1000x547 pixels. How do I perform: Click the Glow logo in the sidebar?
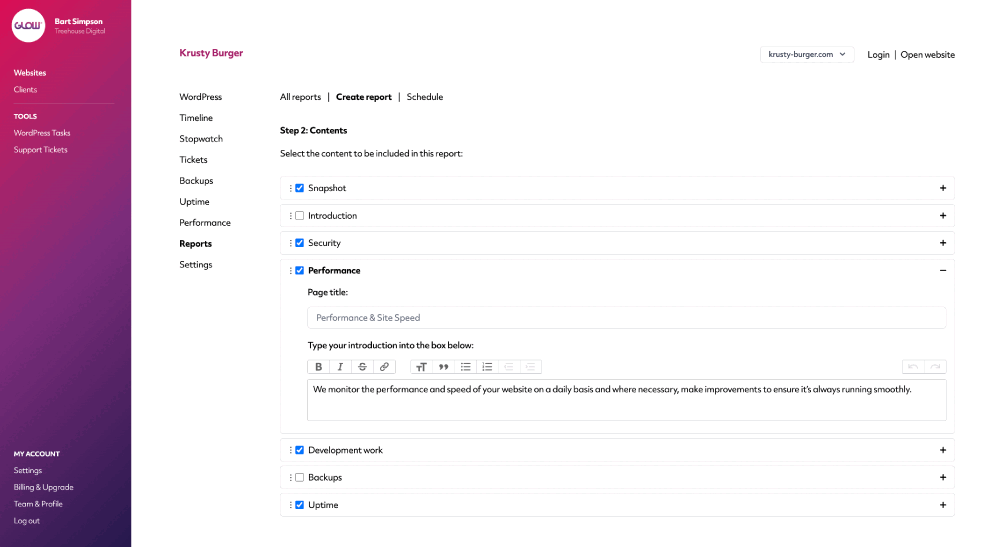pos(28,26)
